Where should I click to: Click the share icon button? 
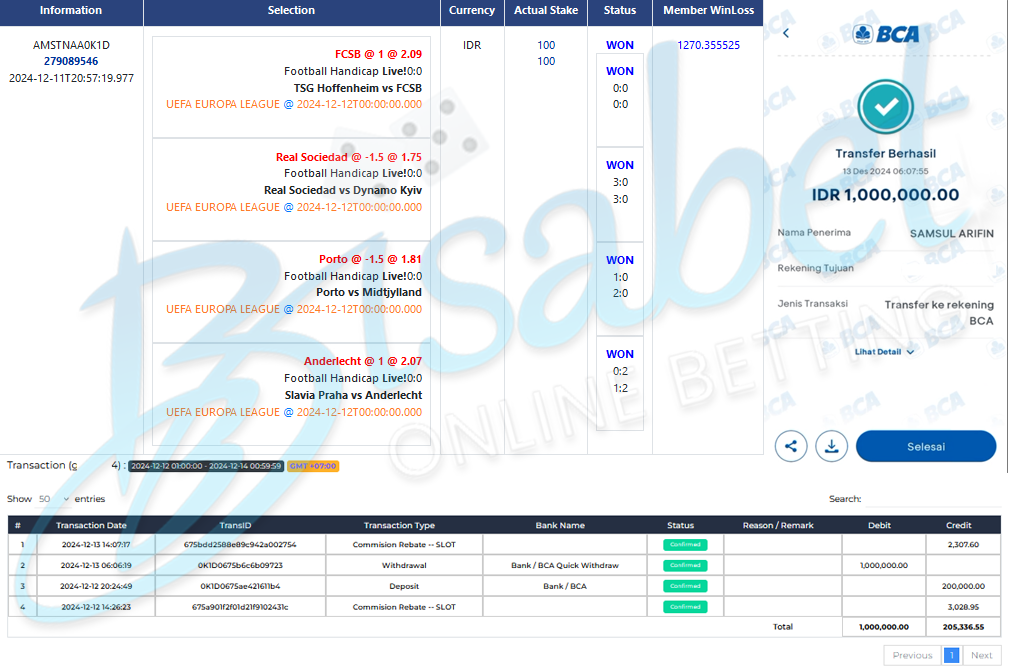[791, 446]
